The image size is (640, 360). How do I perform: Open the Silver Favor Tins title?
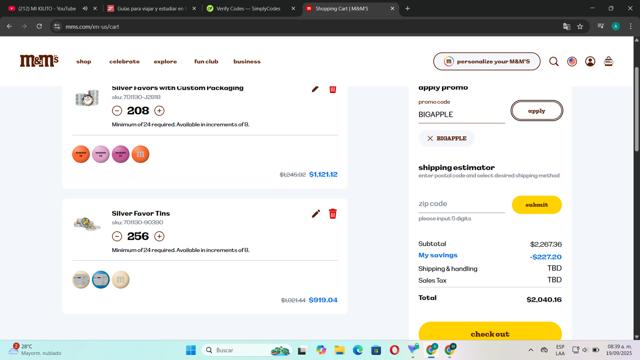tap(141, 213)
